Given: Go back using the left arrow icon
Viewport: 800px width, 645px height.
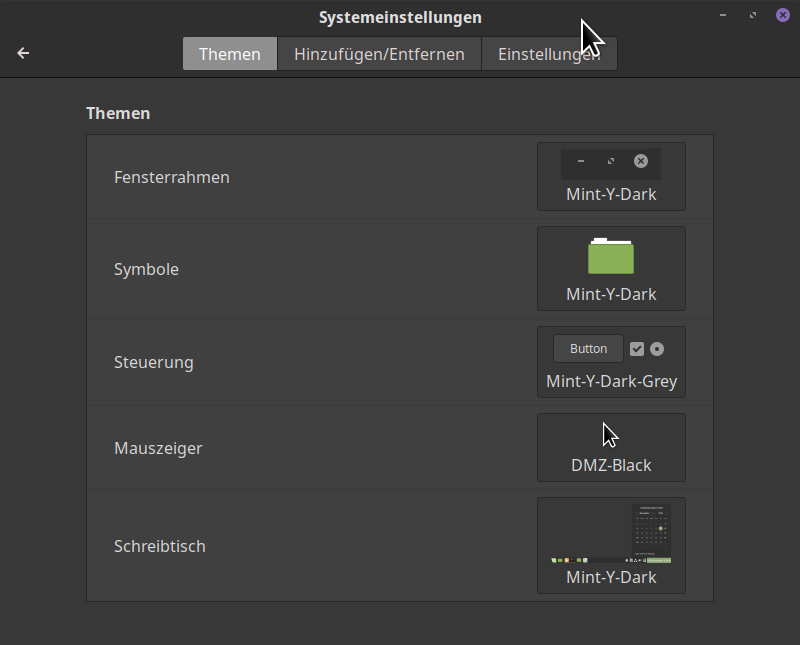Looking at the screenshot, I should pyautogui.click(x=23, y=53).
